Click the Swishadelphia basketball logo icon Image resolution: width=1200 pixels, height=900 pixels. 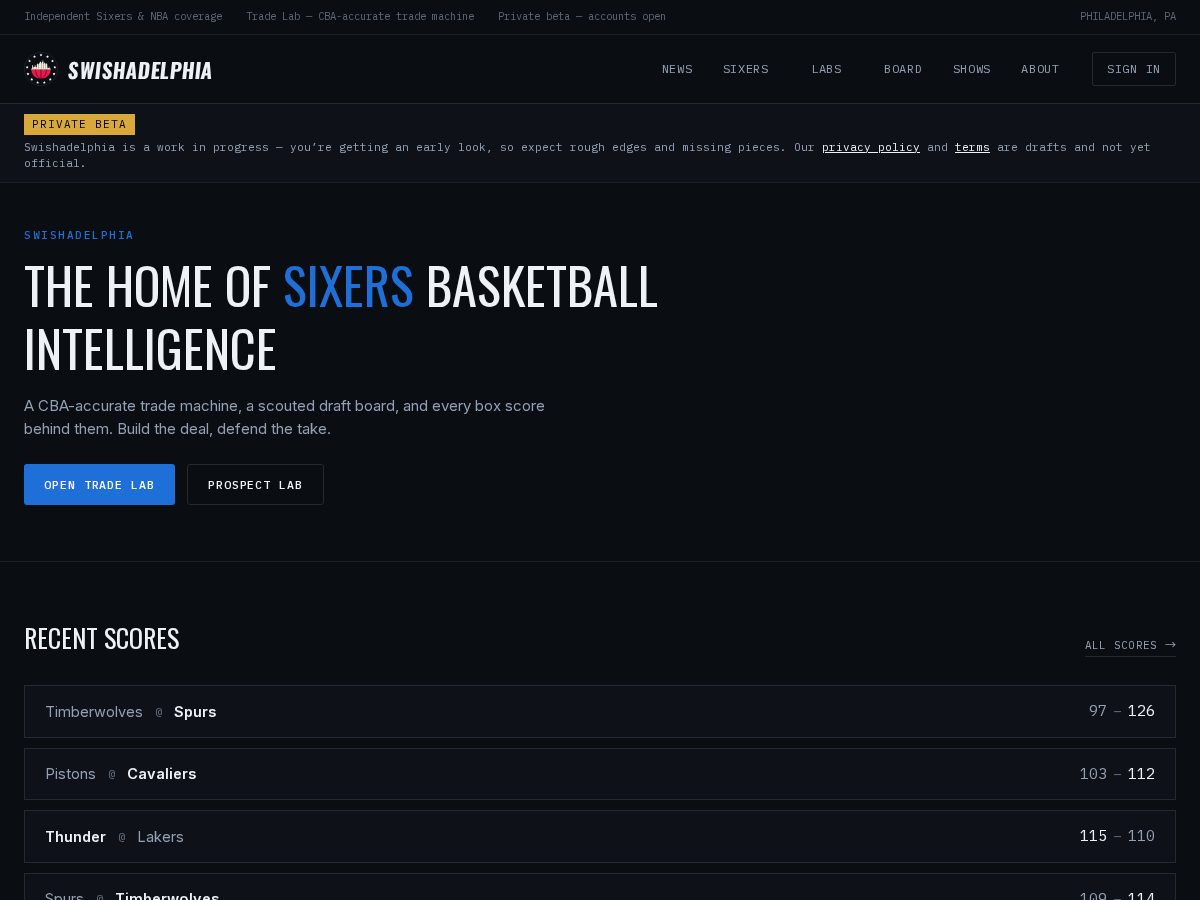(41, 69)
